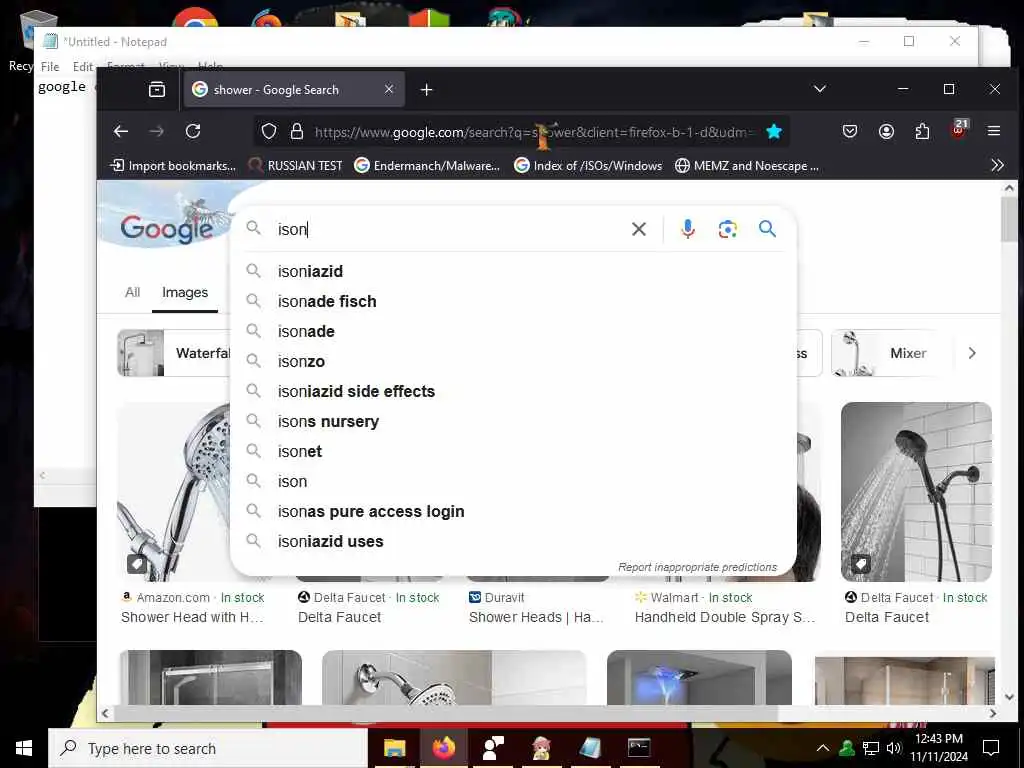Select the Waterfall filter chip
Viewport: 1024px width, 768px height.
pos(174,353)
